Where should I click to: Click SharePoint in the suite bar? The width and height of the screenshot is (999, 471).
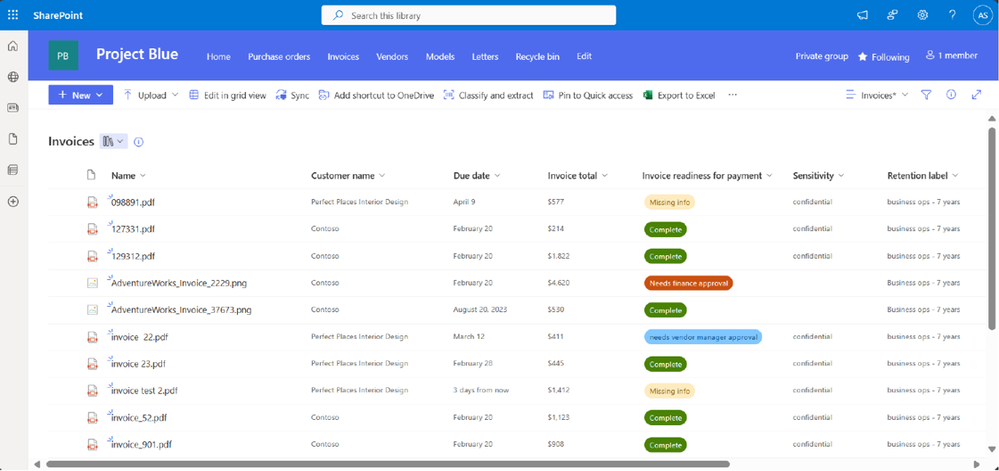(x=58, y=15)
